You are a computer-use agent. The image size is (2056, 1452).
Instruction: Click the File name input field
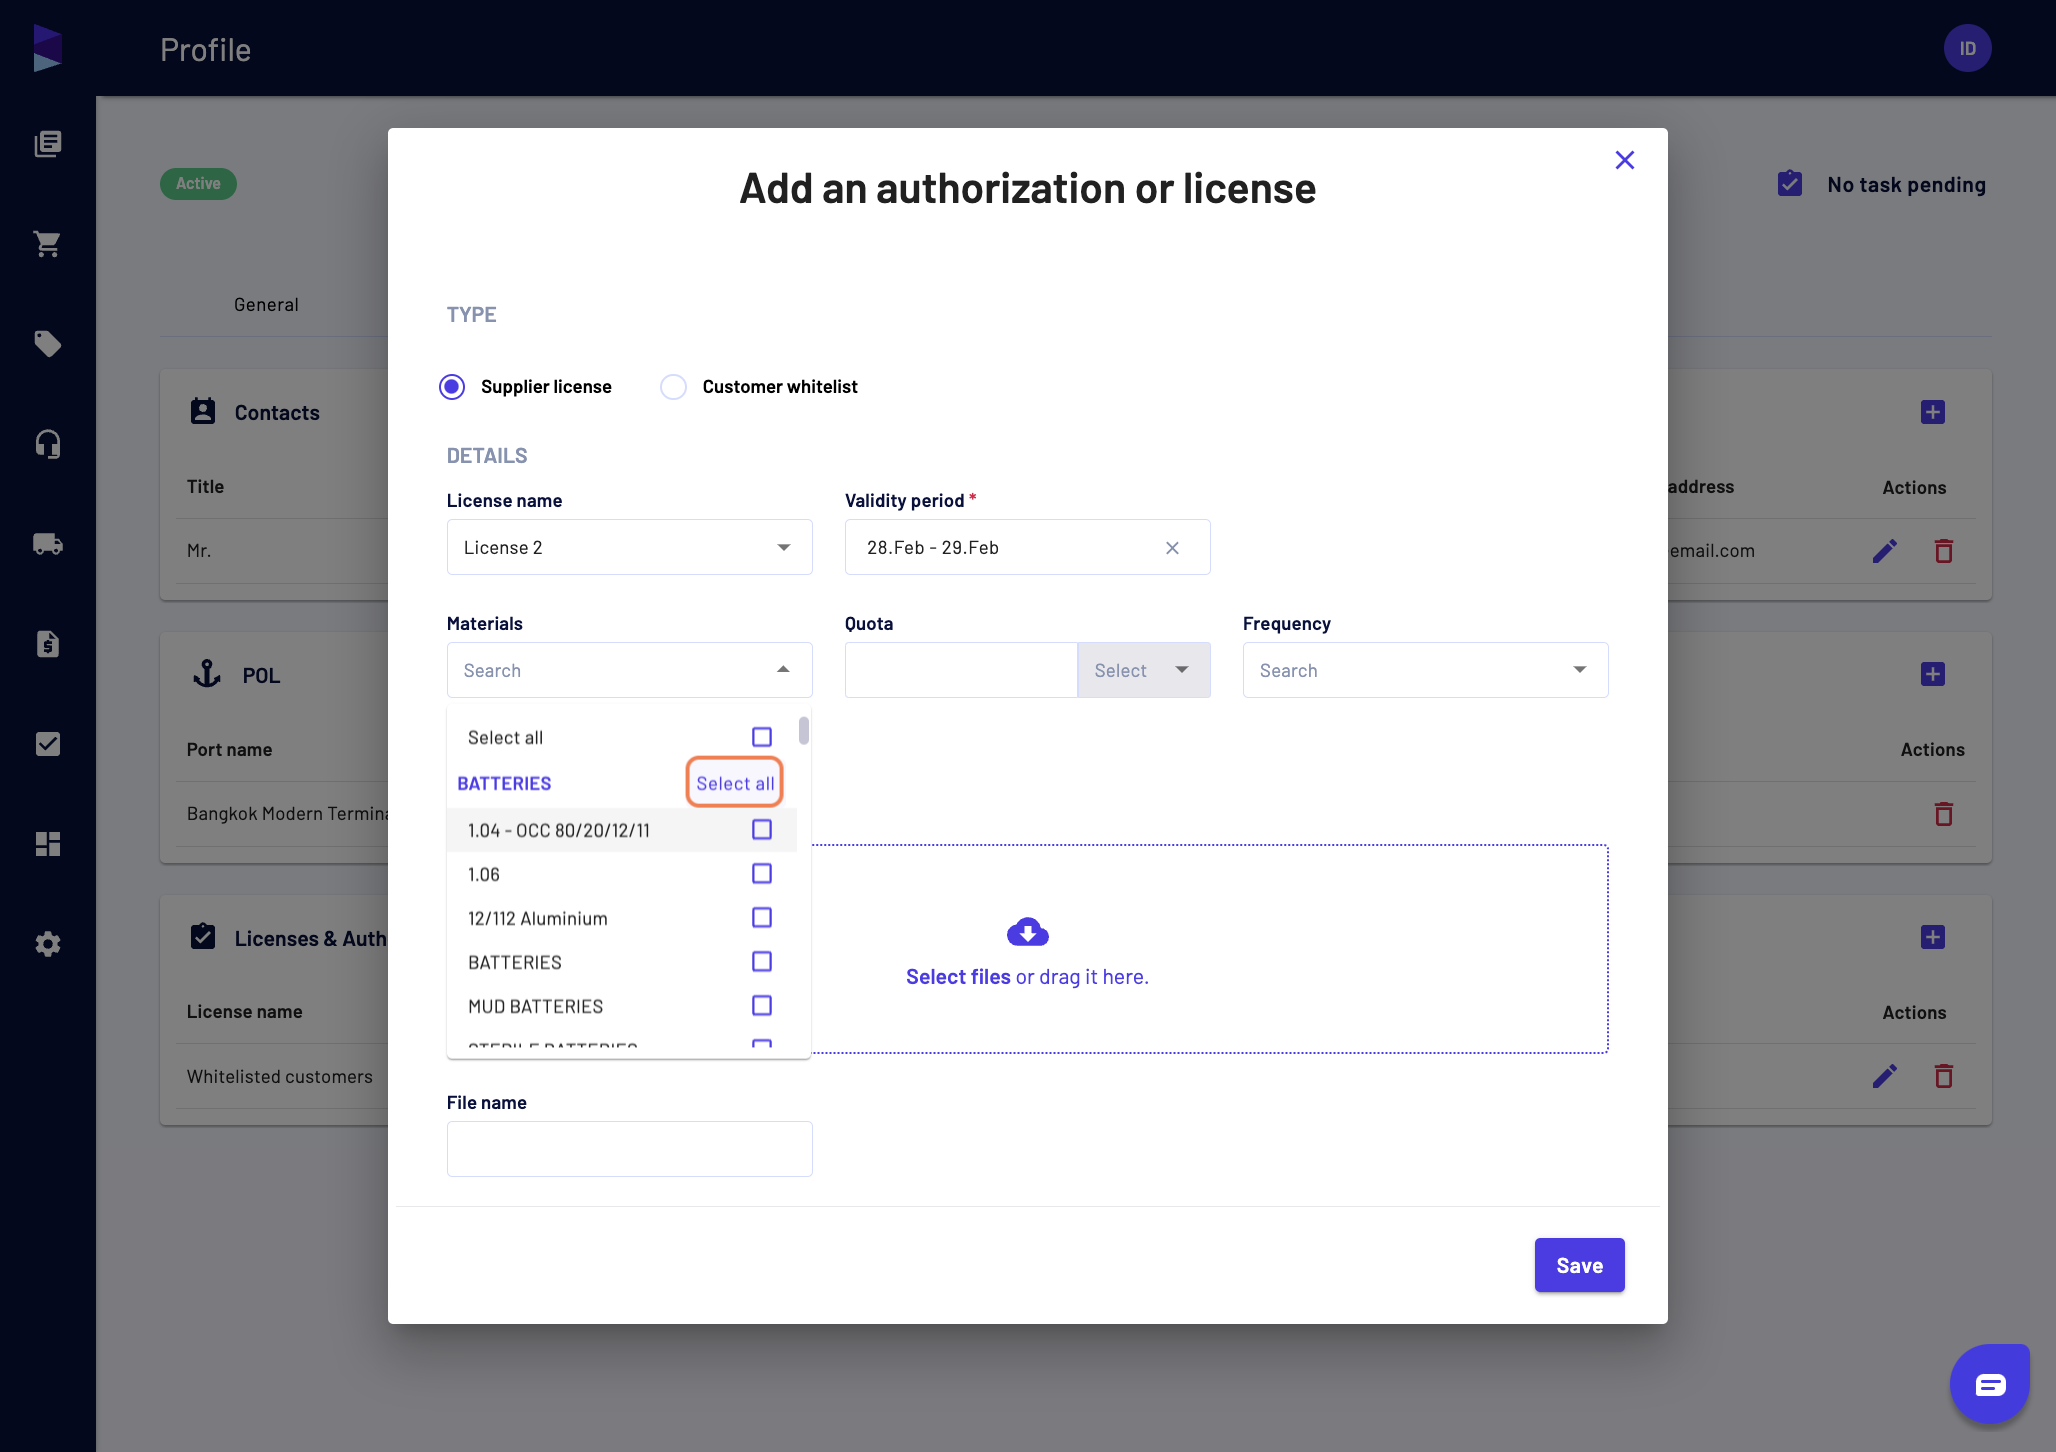coord(629,1149)
